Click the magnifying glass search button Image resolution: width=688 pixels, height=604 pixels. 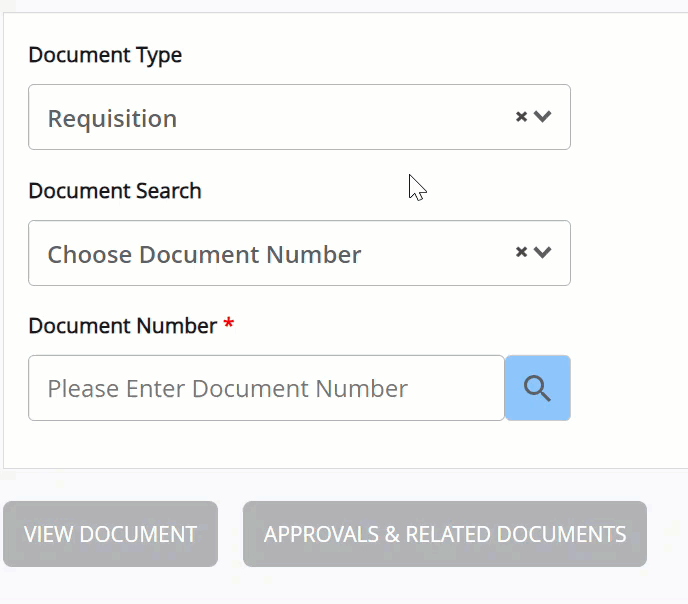[x=538, y=388]
